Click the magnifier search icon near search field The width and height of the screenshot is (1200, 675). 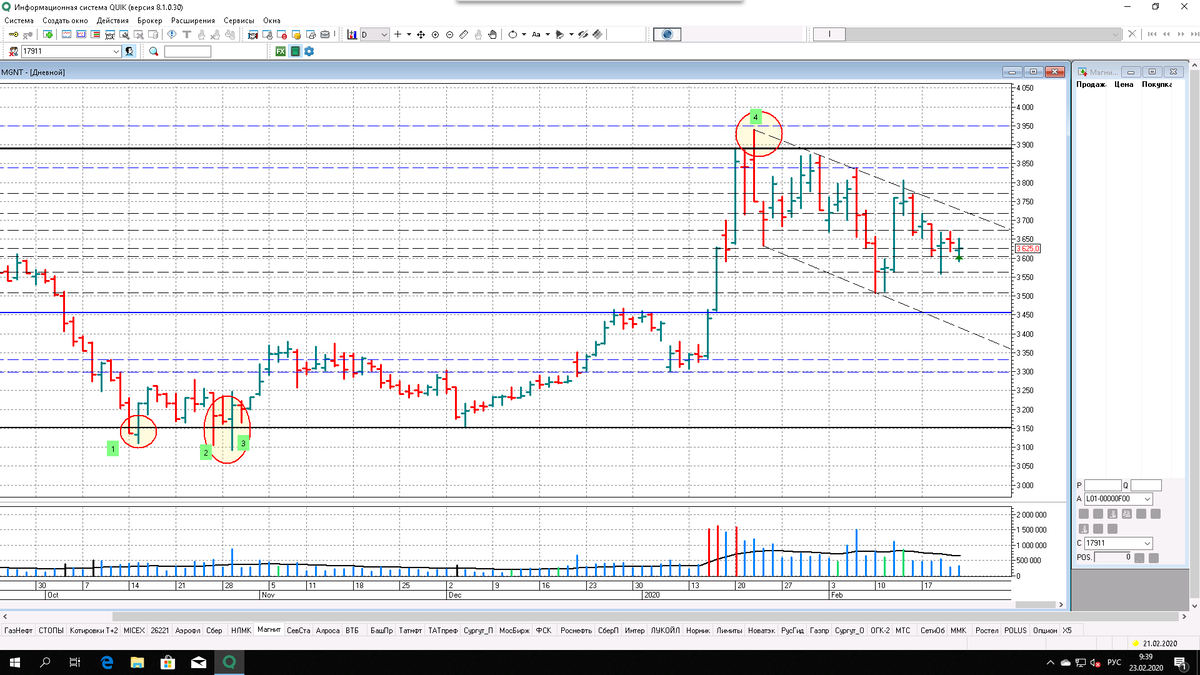(153, 51)
